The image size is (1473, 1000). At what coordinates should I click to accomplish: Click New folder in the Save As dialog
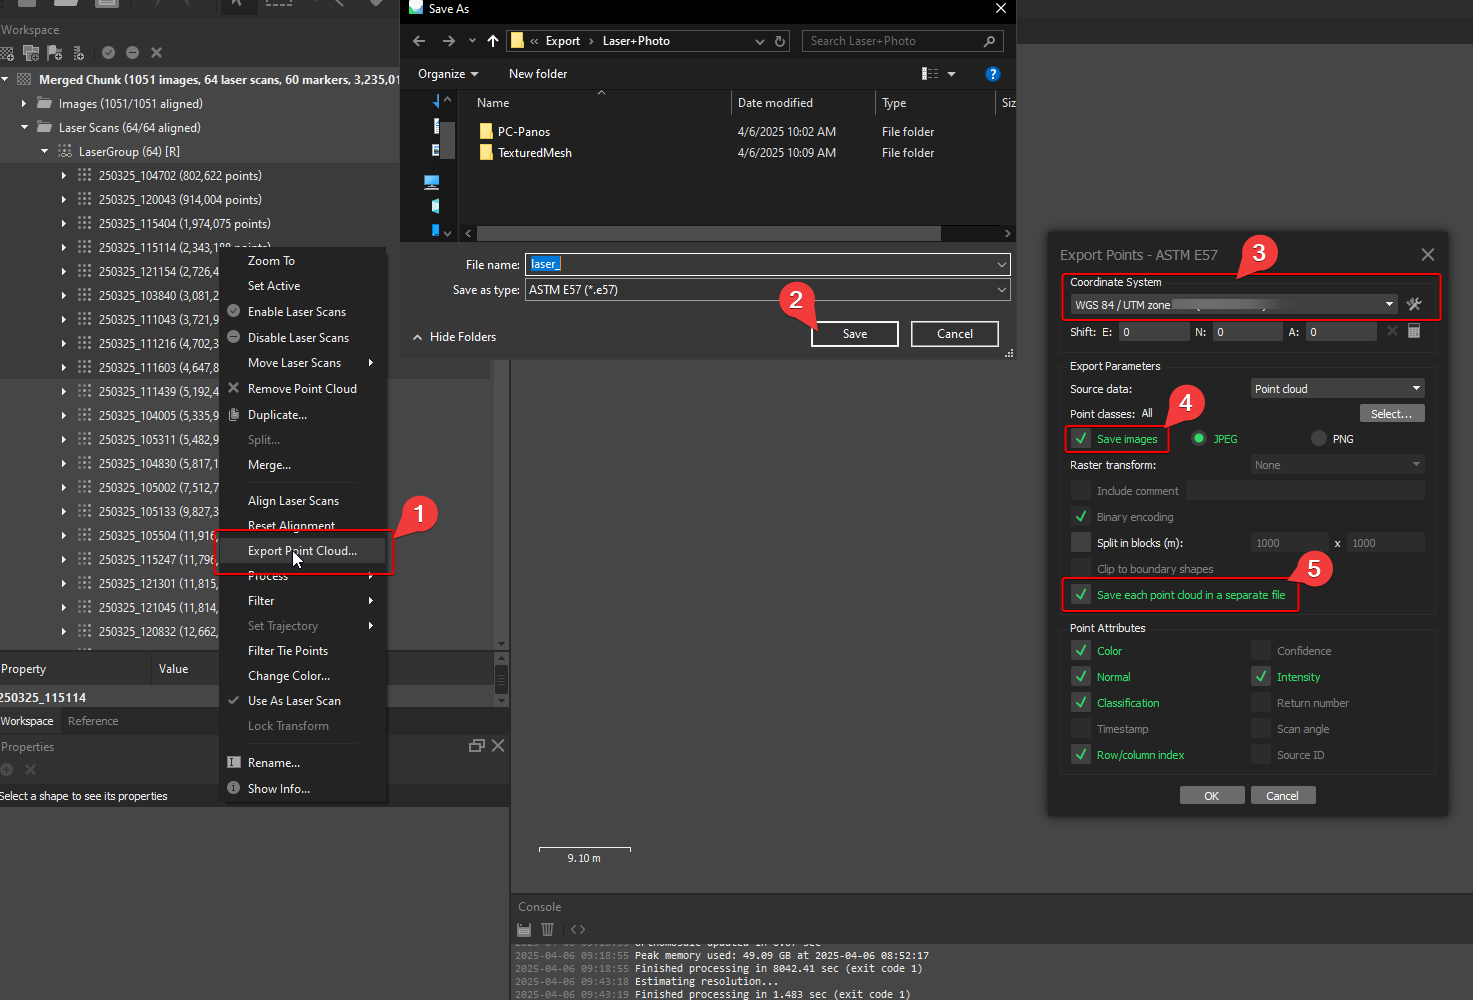pyautogui.click(x=538, y=74)
